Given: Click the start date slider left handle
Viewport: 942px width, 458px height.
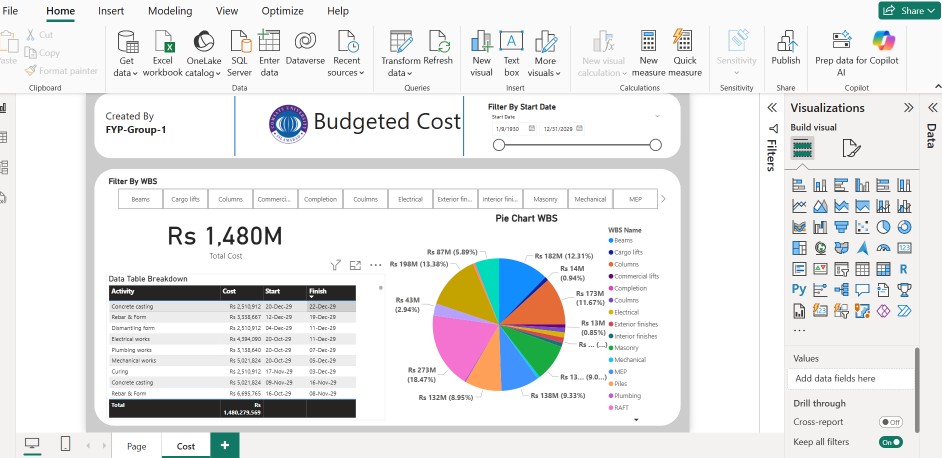Looking at the screenshot, I should point(499,145).
